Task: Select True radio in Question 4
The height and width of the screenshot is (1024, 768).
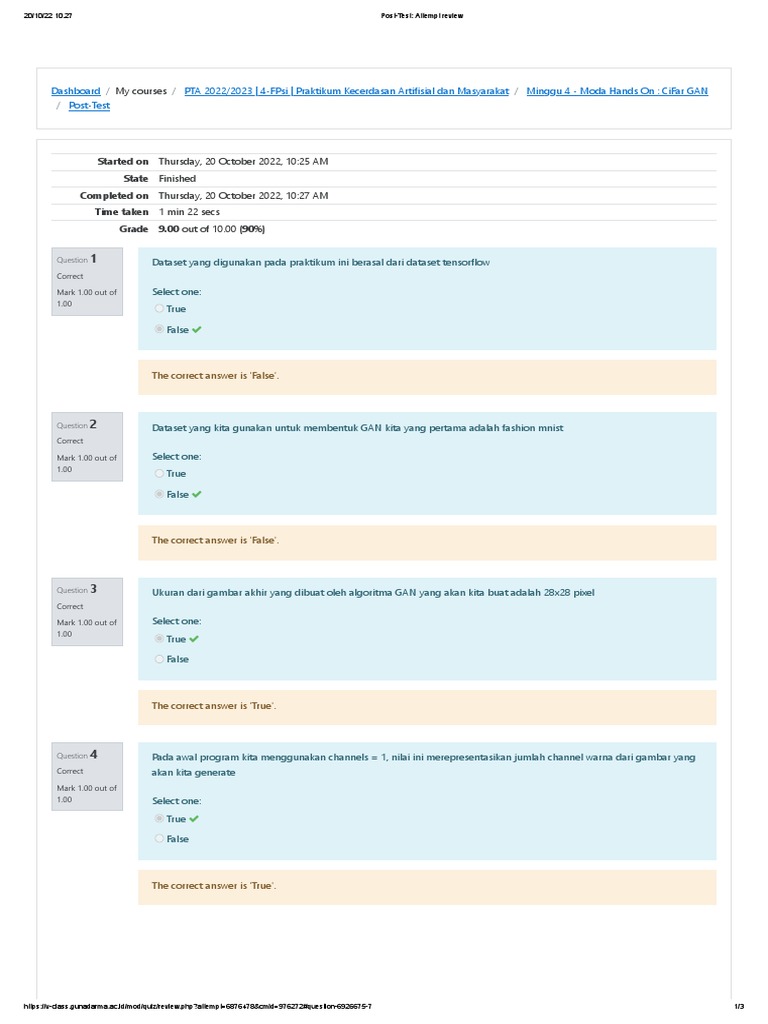Action: pos(159,819)
